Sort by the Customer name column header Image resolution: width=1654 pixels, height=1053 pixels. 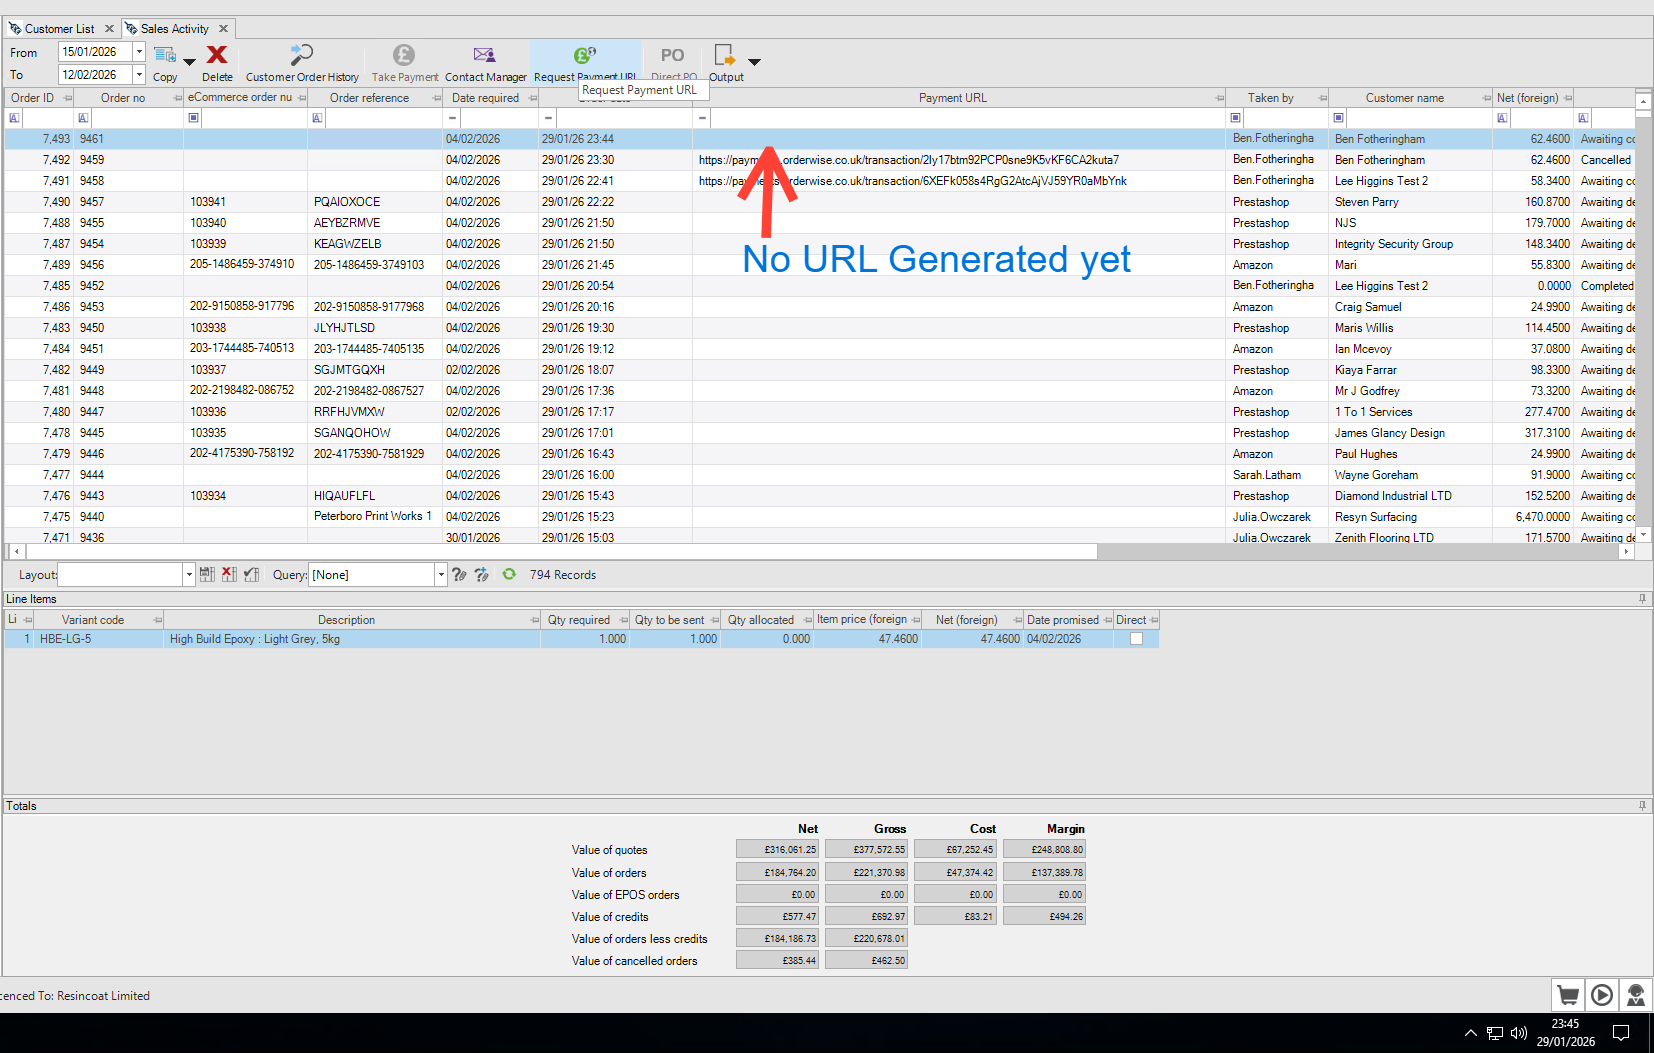[x=1404, y=98]
